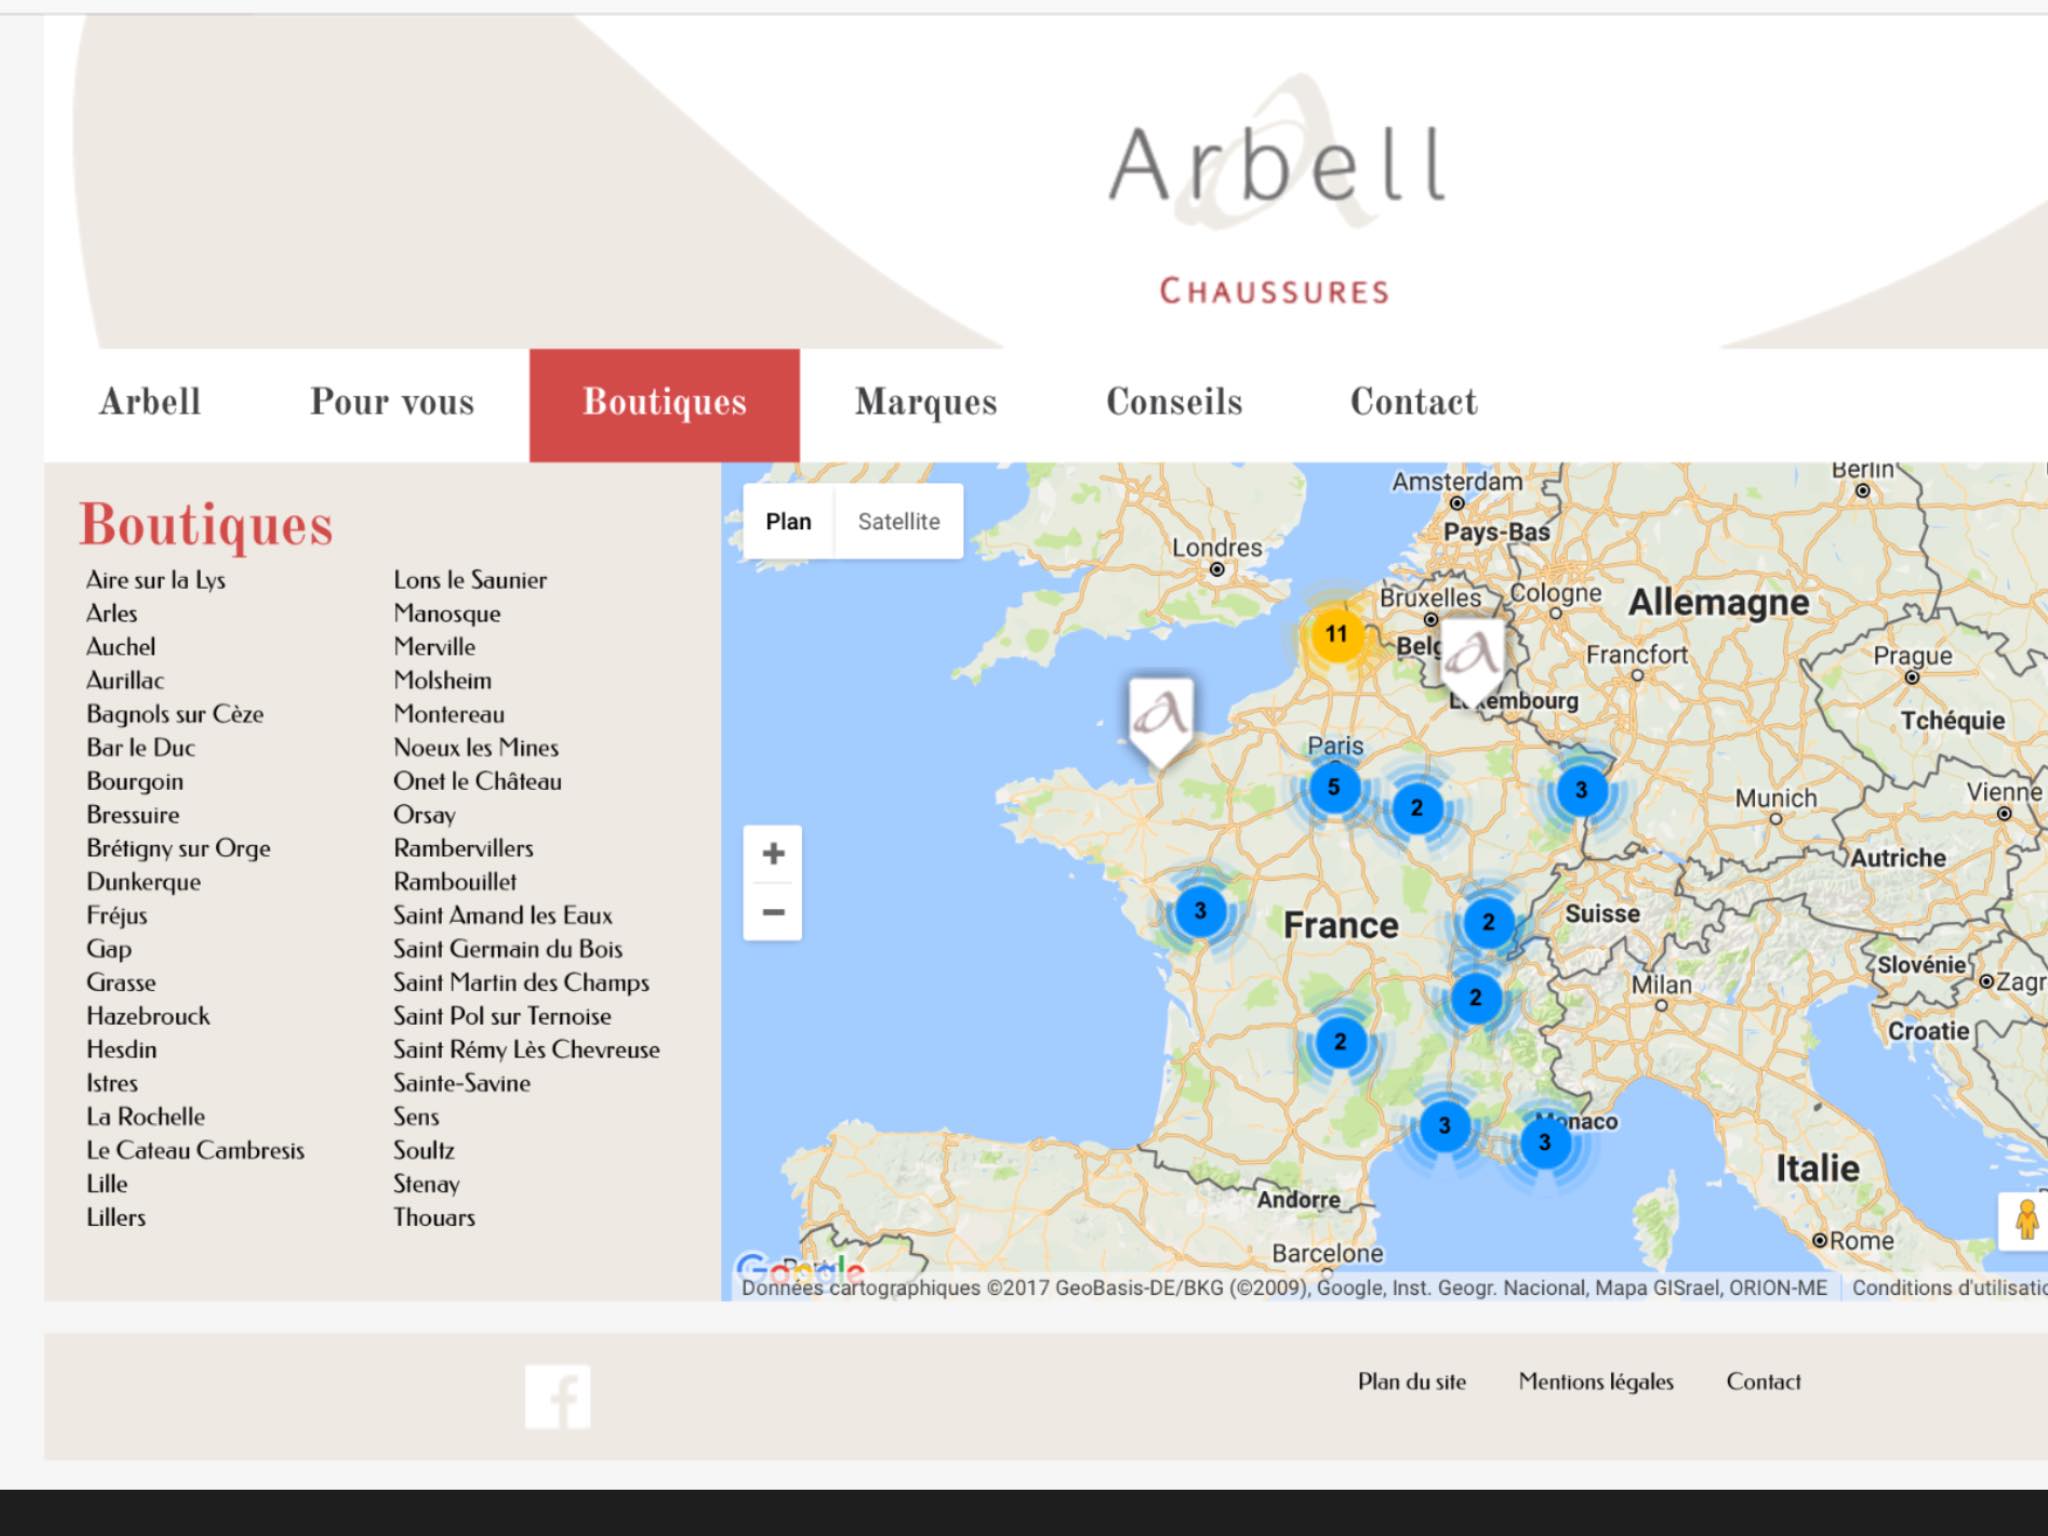Open the Rambouillet boutique link
This screenshot has width=2048, height=1536.
455,882
